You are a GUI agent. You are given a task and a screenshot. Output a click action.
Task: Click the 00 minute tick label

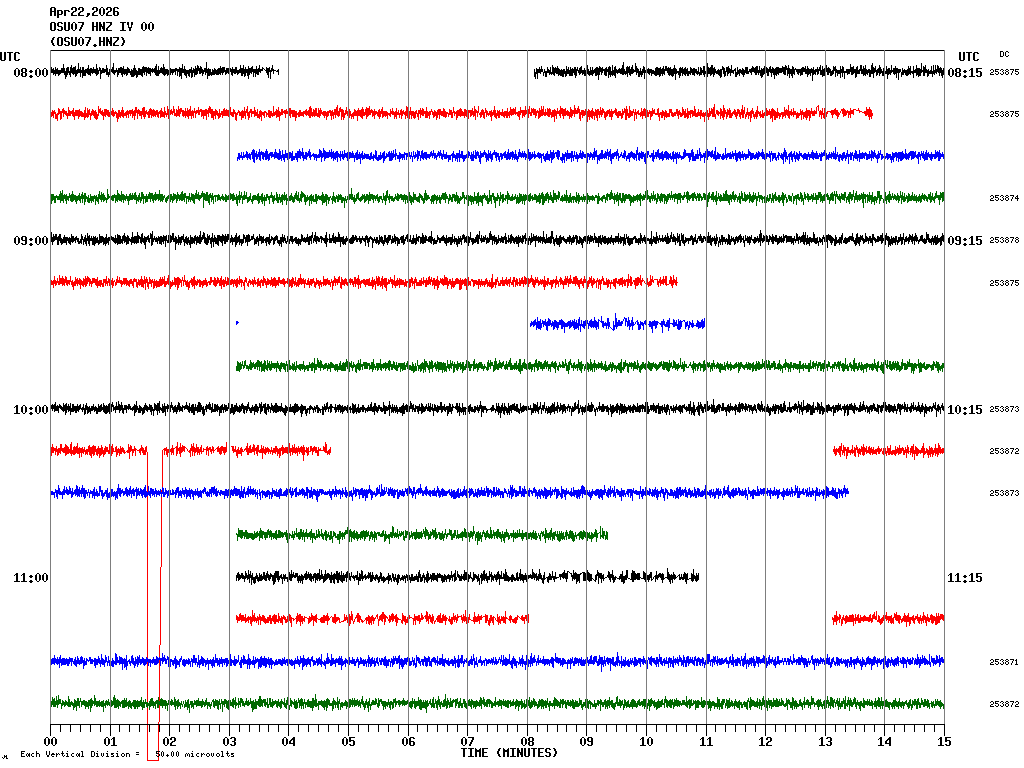[x=51, y=742]
